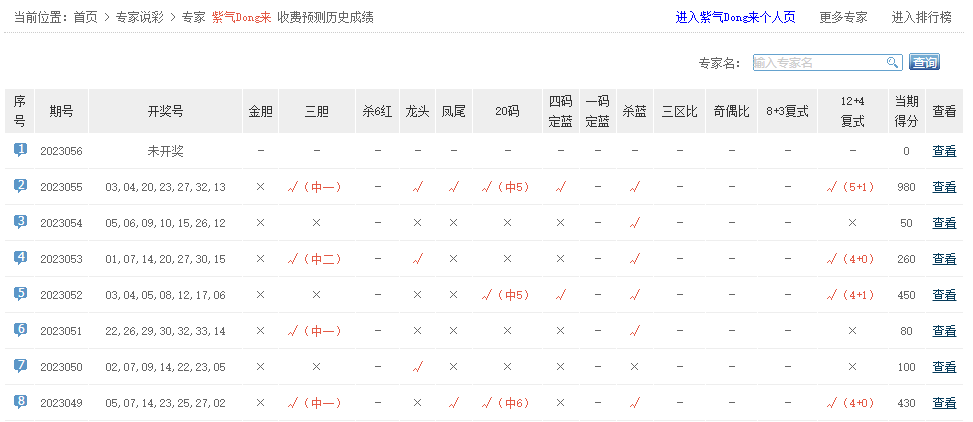973x422 pixels.
Task: Click the magnifier icon in search field
Action: (x=893, y=63)
